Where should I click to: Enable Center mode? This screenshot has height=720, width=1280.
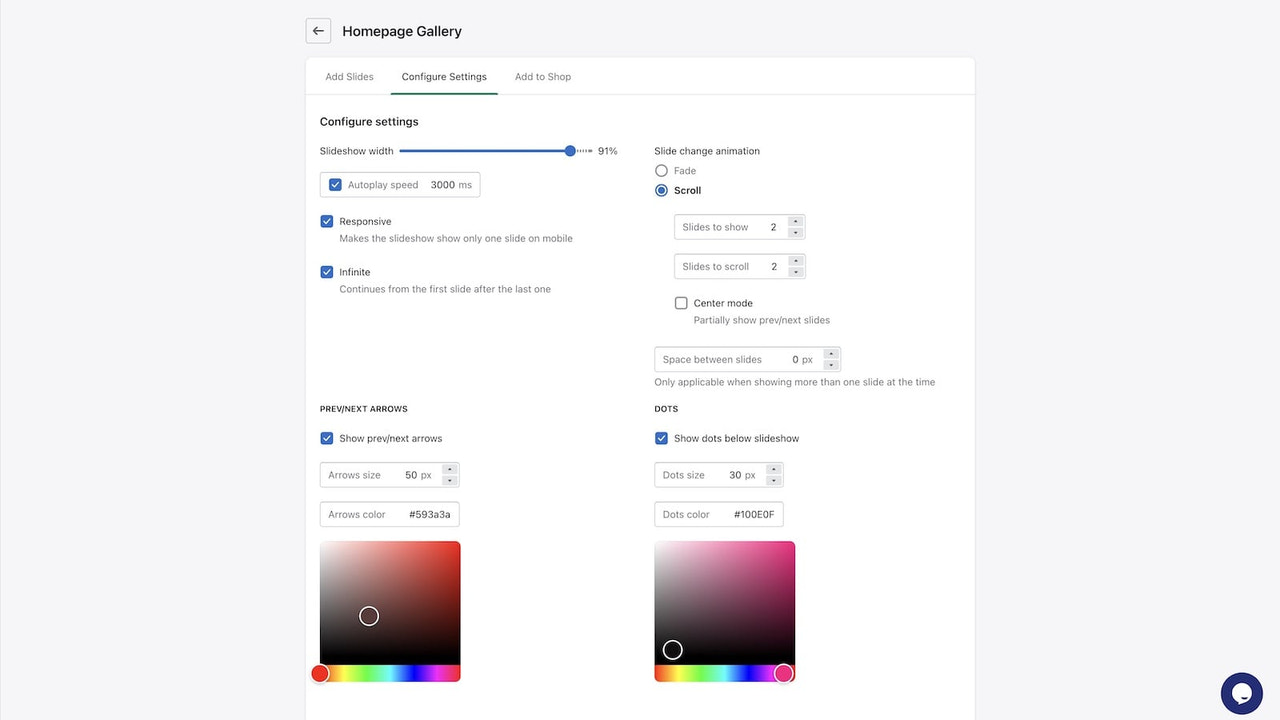[681, 302]
